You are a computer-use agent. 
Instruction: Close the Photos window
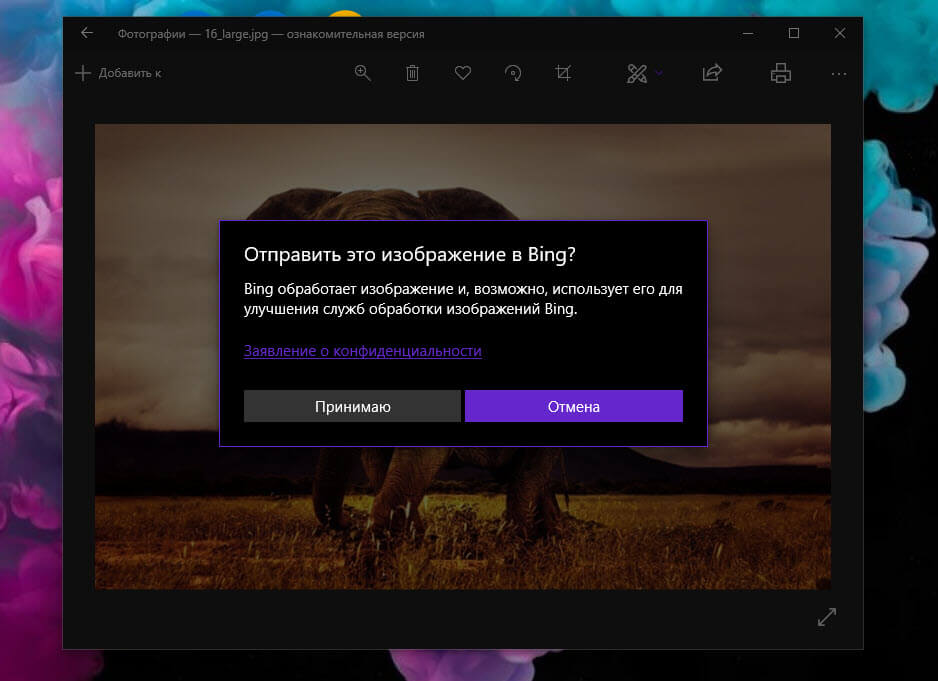[x=840, y=34]
